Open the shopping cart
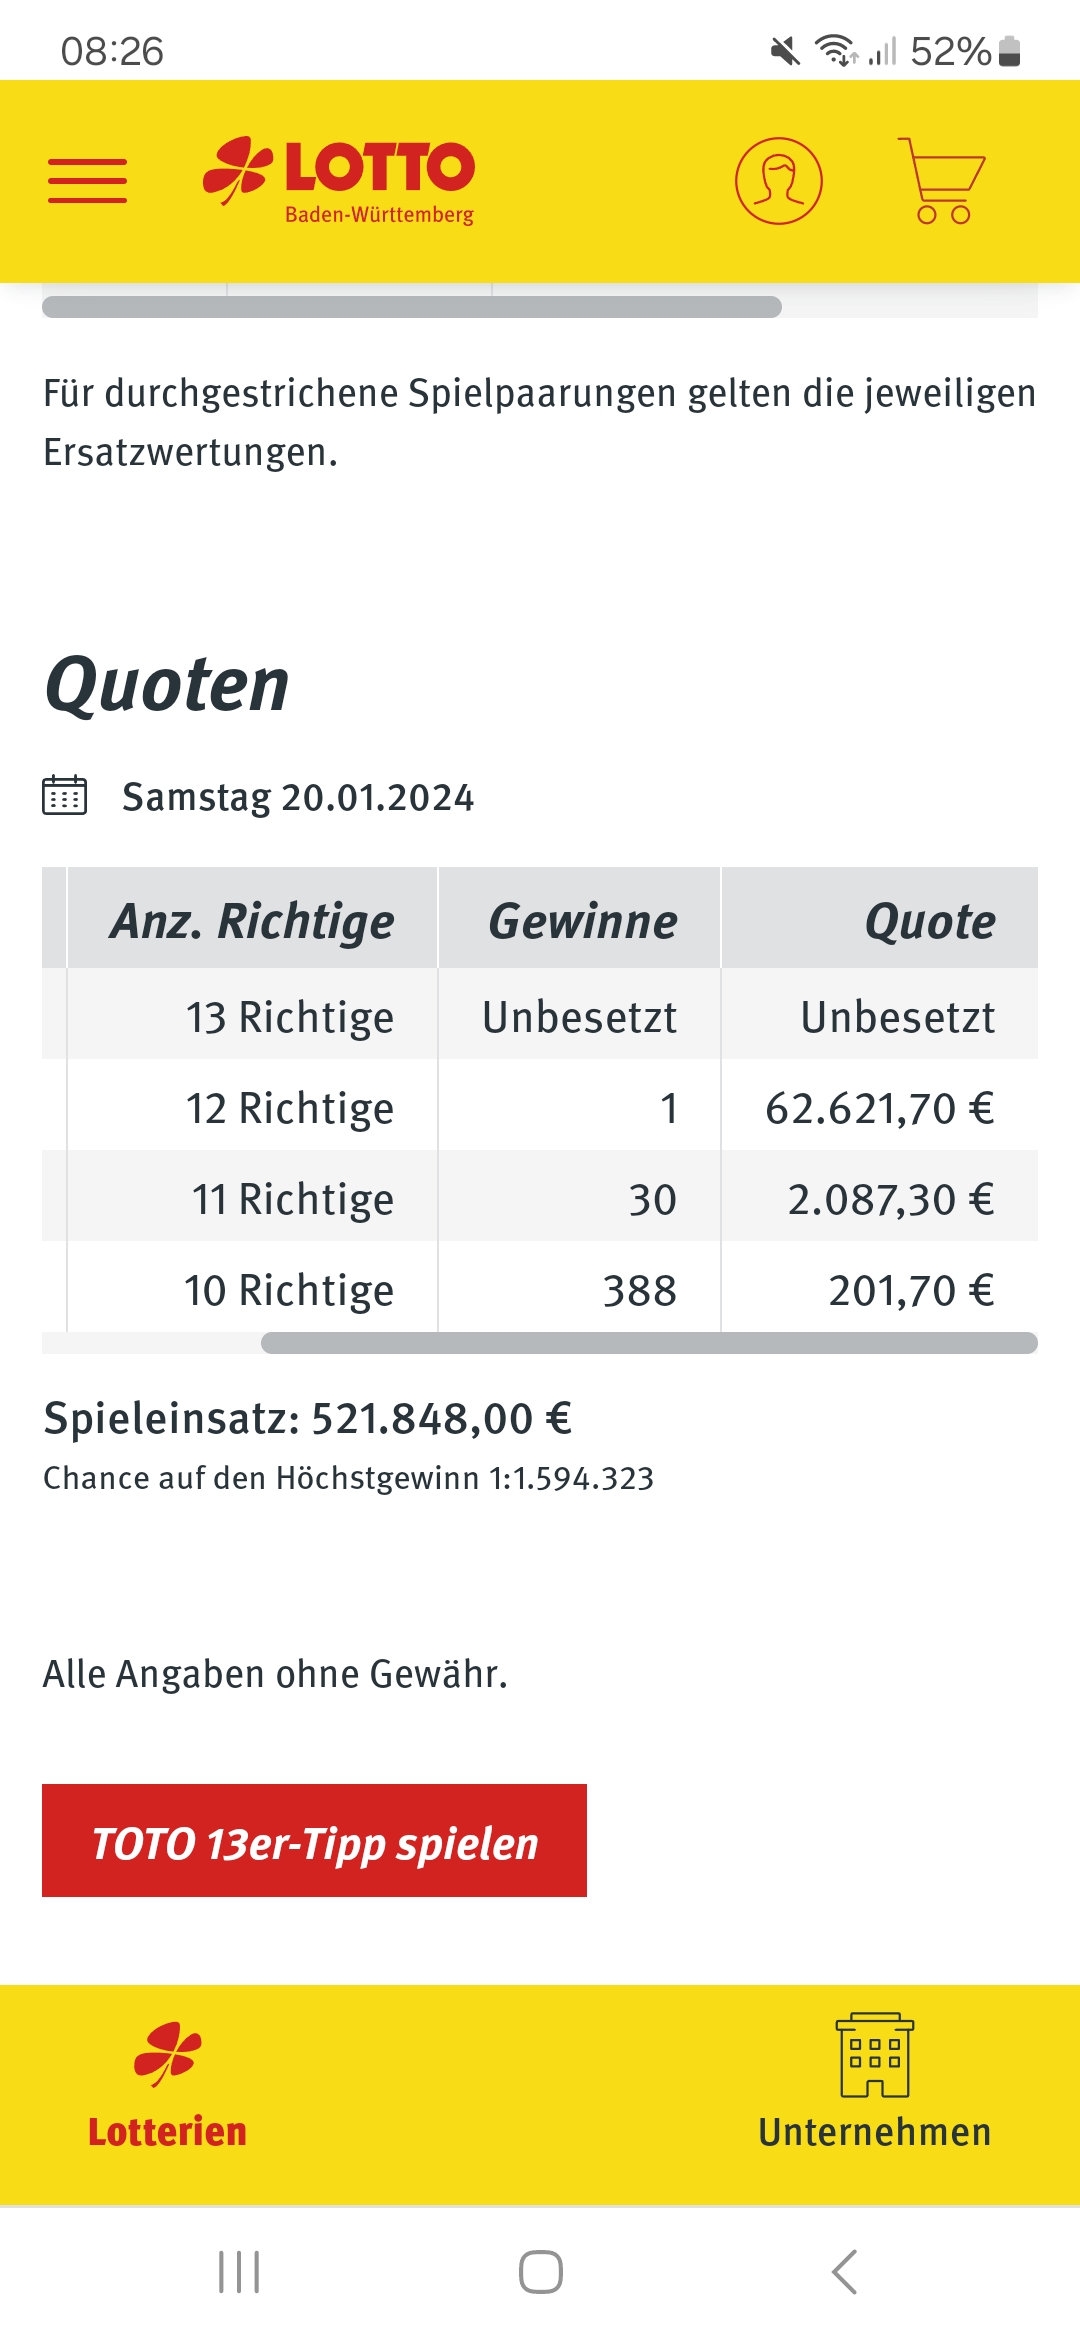Viewport: 1080px width, 2340px height. tap(941, 181)
